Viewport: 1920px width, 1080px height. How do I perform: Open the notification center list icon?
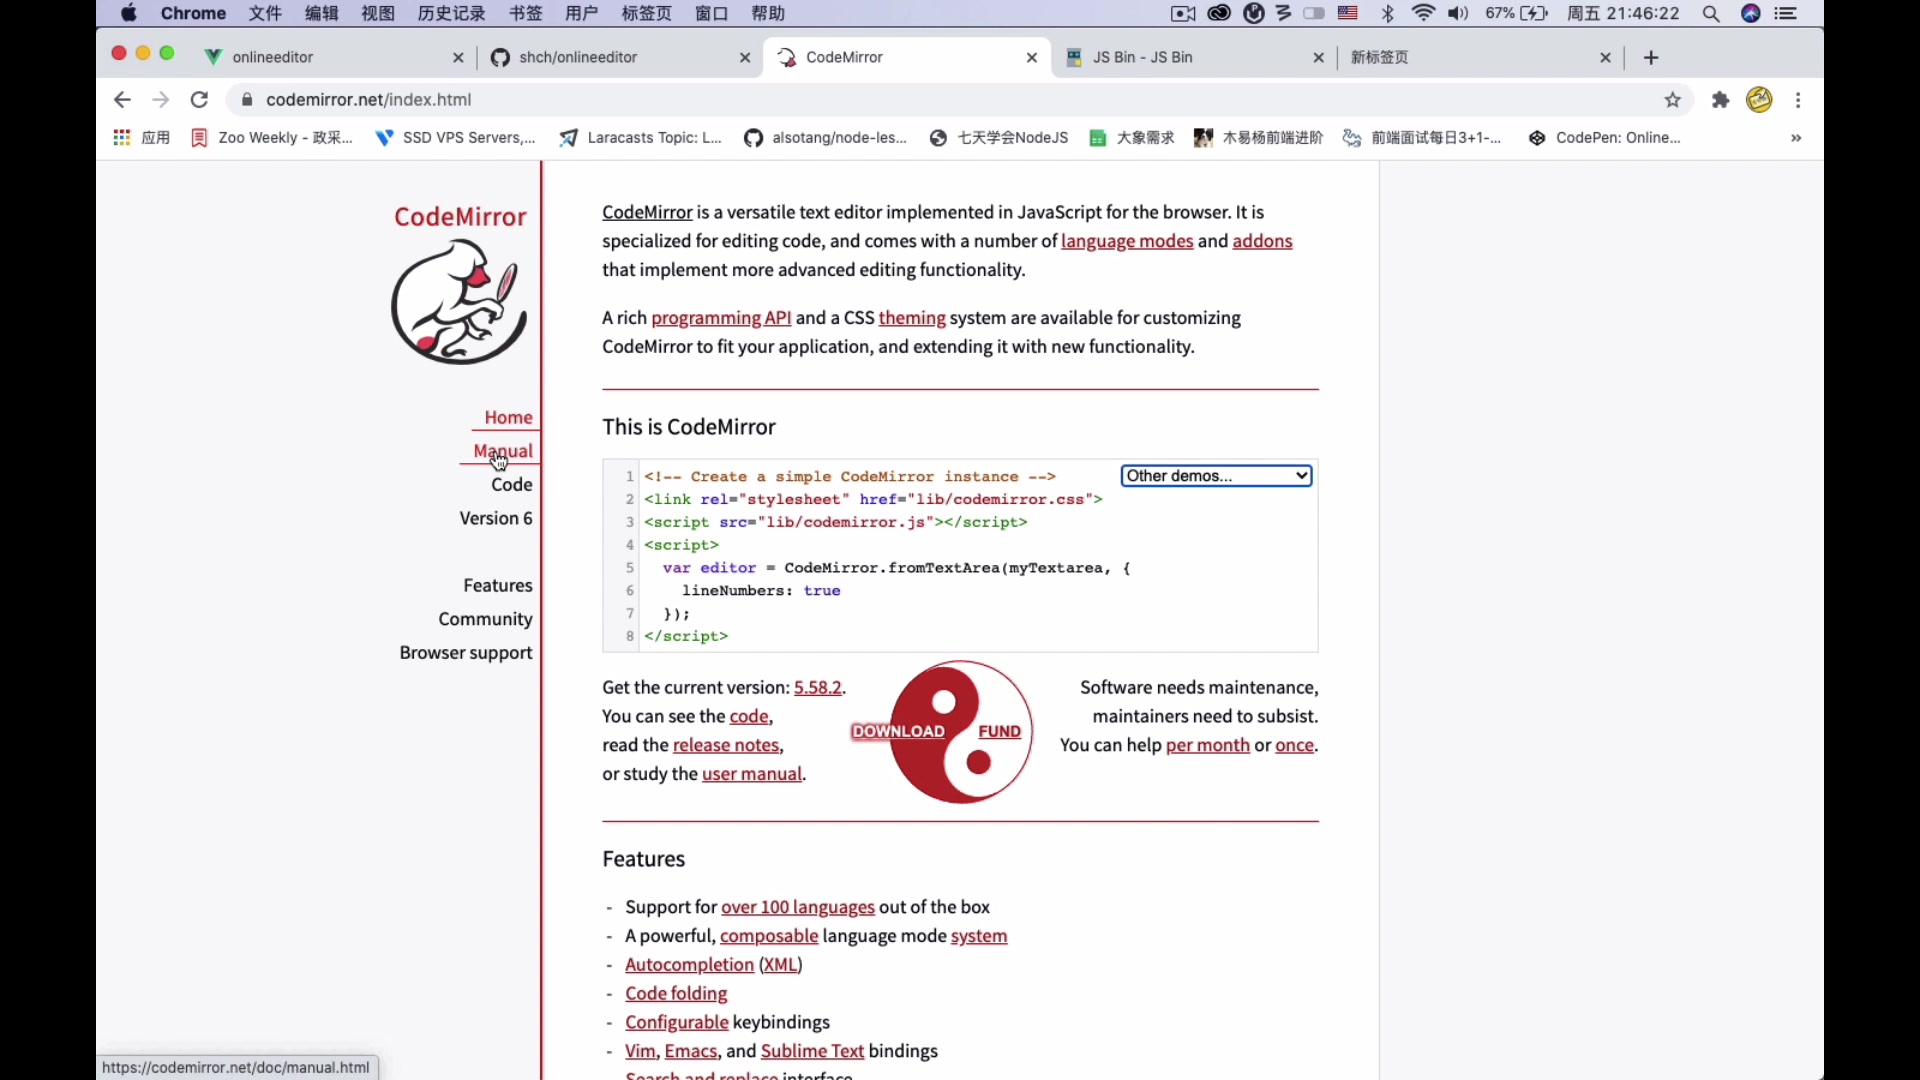[x=1786, y=14]
